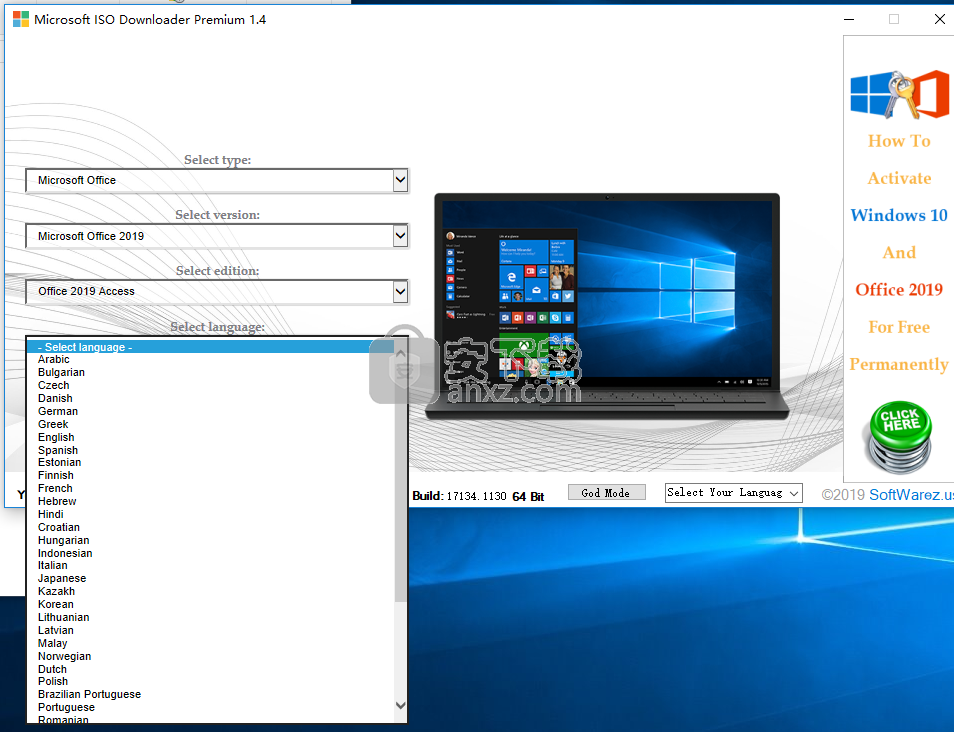
Task: Open the Select Your Language combo box
Action: point(734,493)
